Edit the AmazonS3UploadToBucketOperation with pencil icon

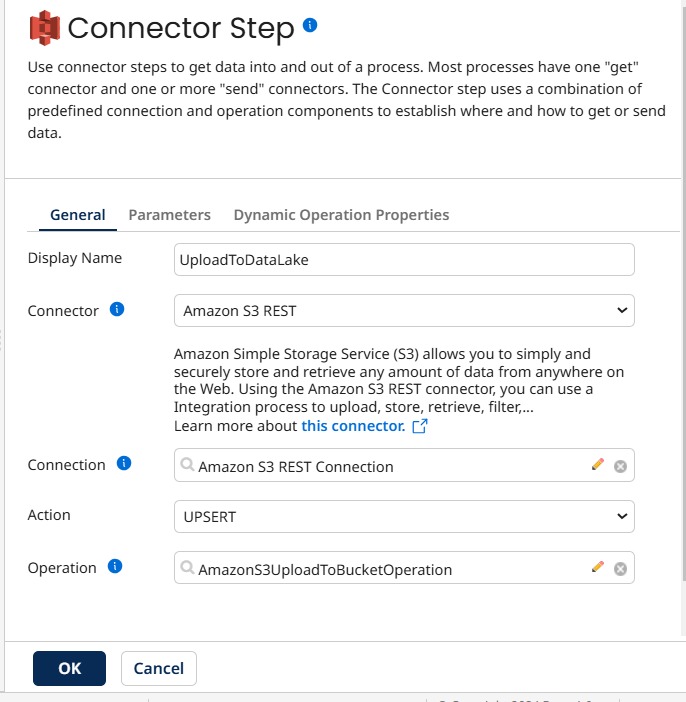(598, 568)
